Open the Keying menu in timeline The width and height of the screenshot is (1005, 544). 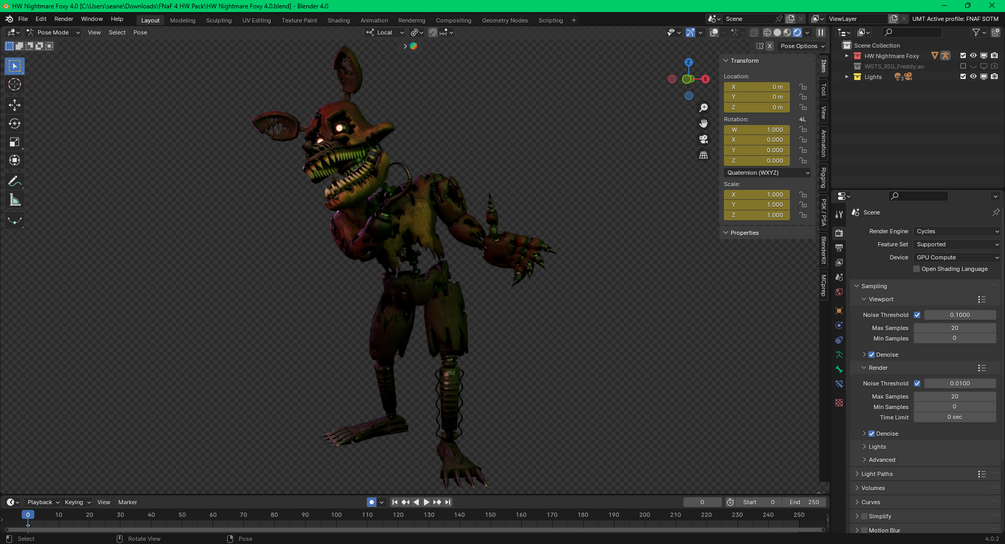[x=75, y=502]
